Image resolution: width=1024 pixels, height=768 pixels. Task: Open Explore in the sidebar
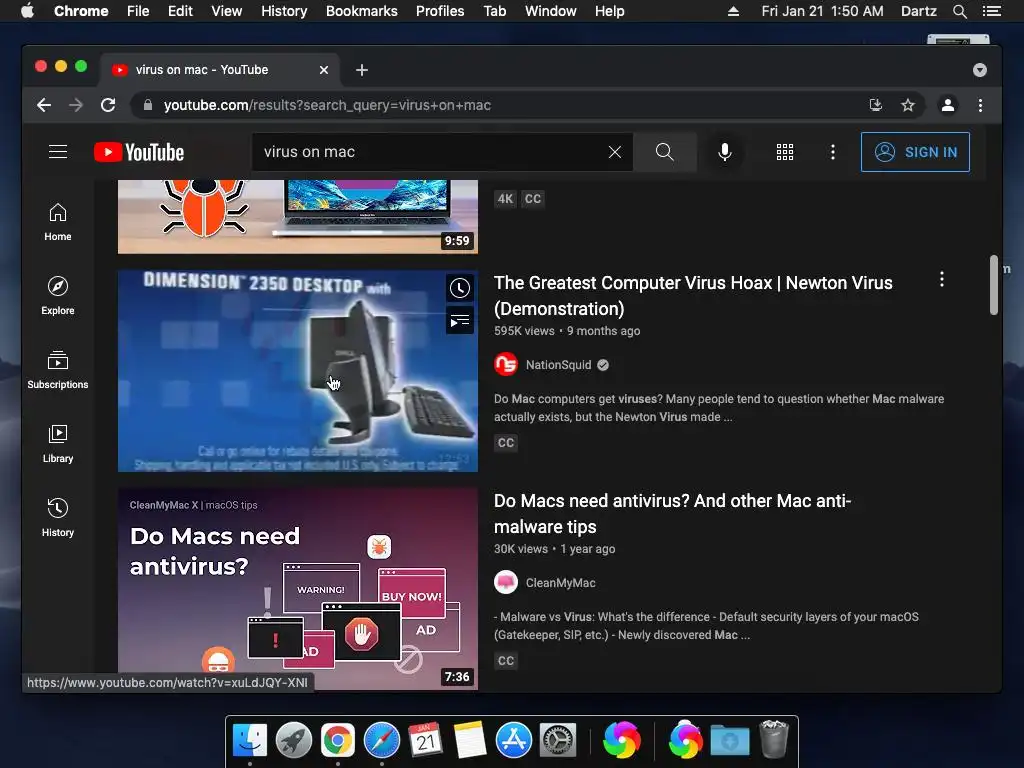57,296
